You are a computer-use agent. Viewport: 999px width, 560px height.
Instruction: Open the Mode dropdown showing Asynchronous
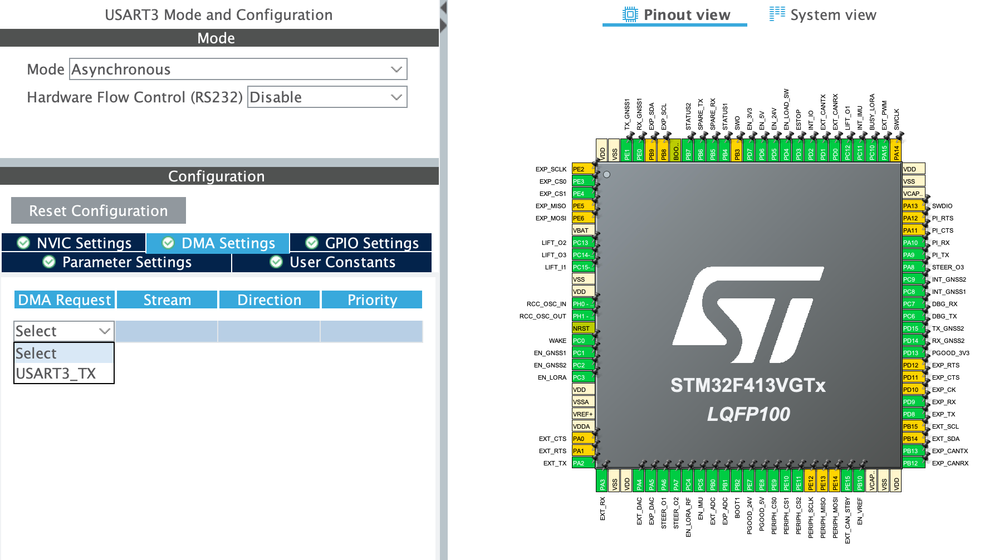coord(238,69)
